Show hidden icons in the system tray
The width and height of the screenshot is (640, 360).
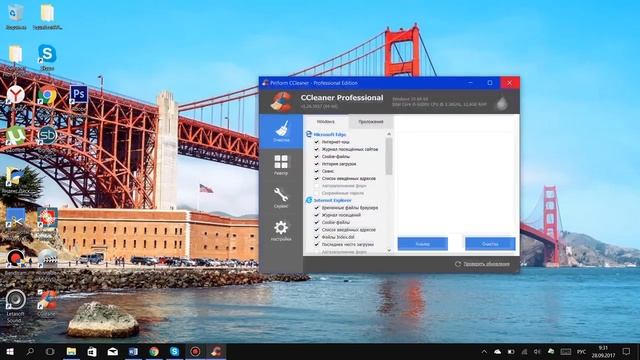[x=484, y=351]
